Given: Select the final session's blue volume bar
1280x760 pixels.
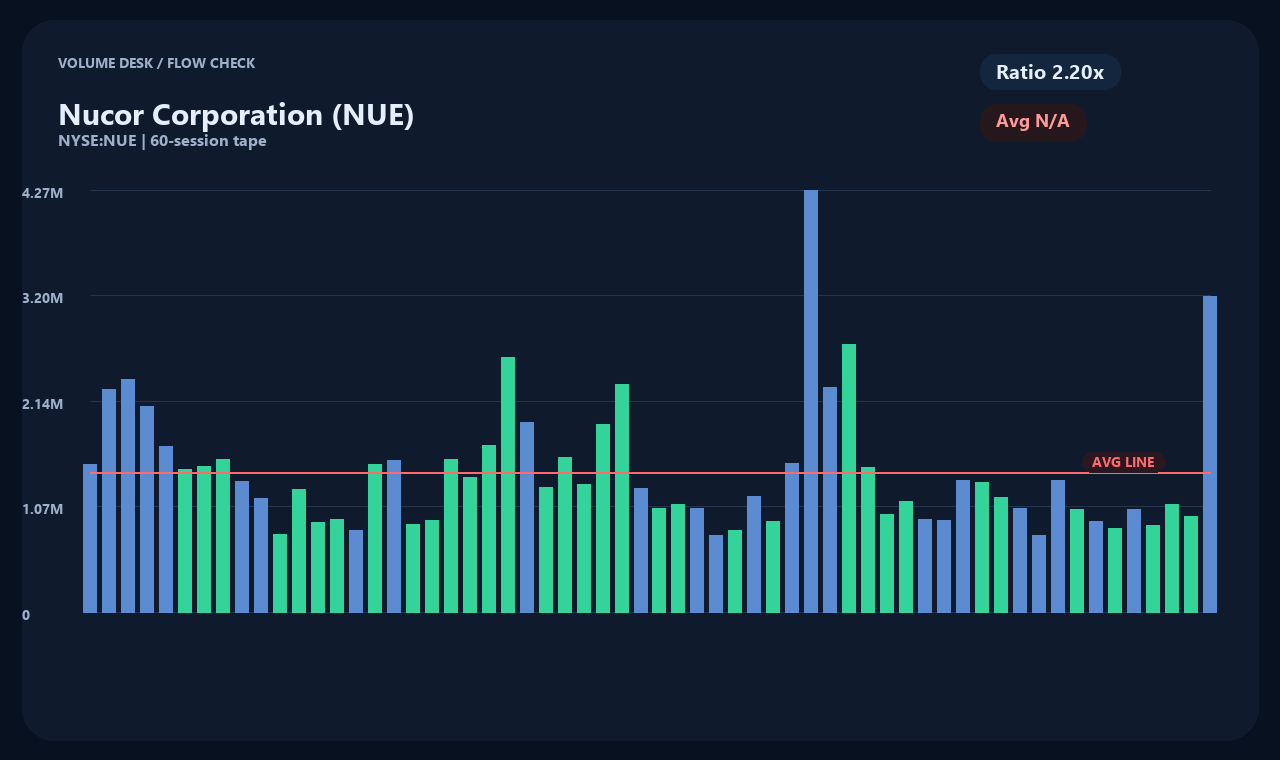Looking at the screenshot, I should click(1210, 454).
